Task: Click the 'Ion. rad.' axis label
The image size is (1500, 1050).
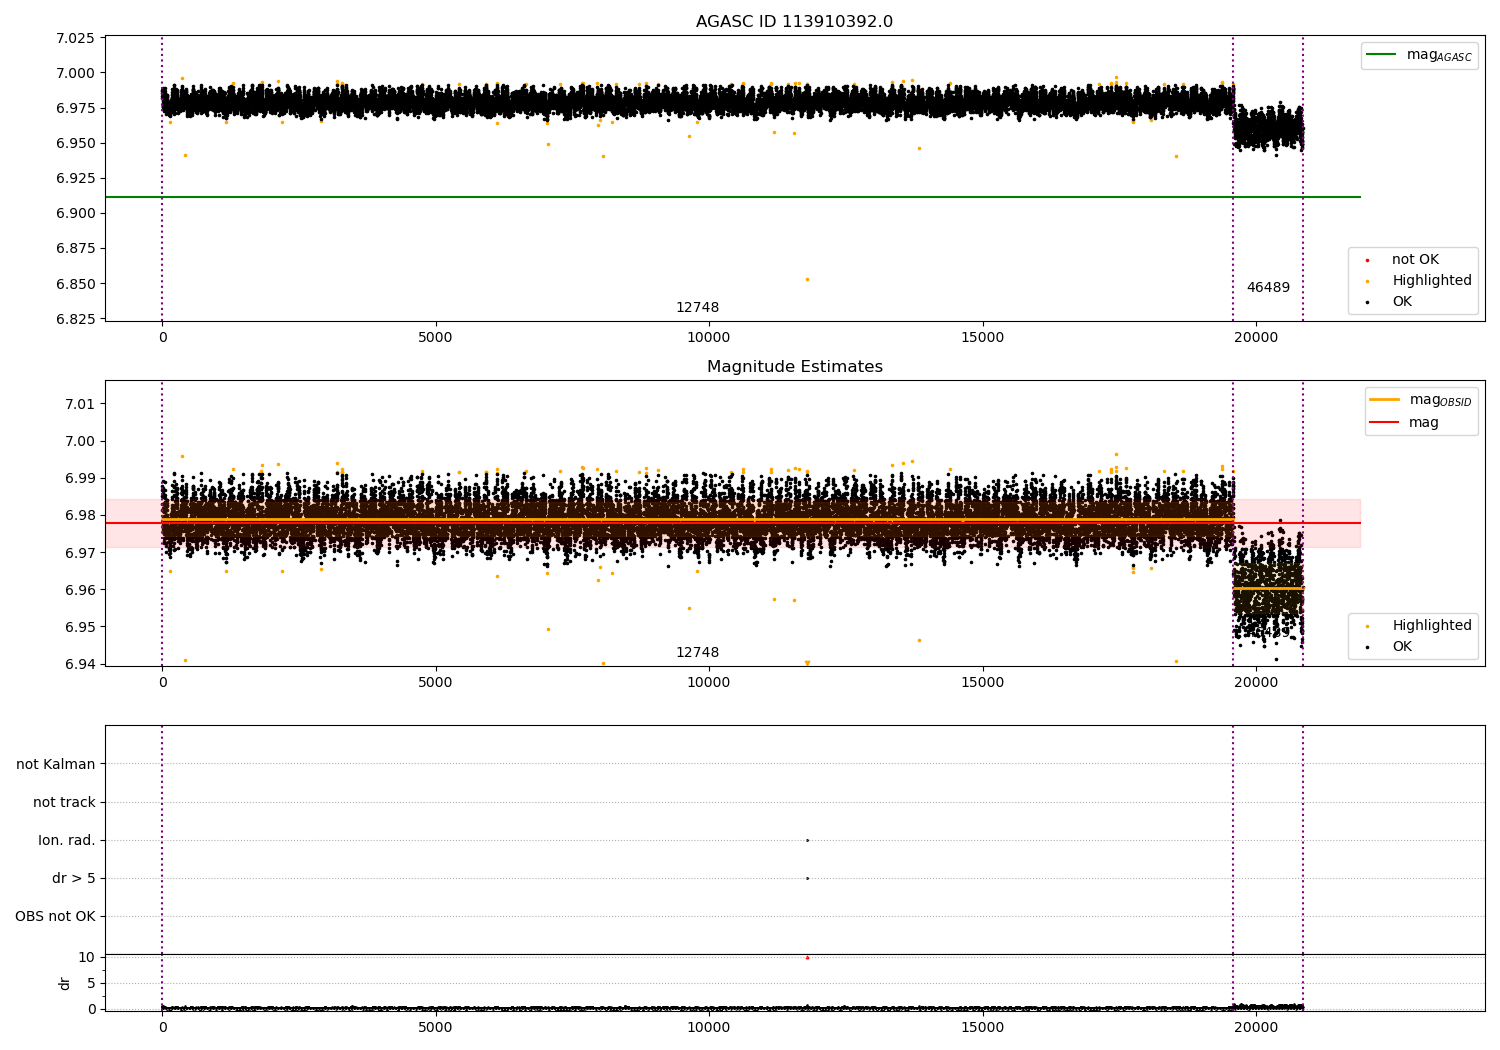Action: point(67,840)
